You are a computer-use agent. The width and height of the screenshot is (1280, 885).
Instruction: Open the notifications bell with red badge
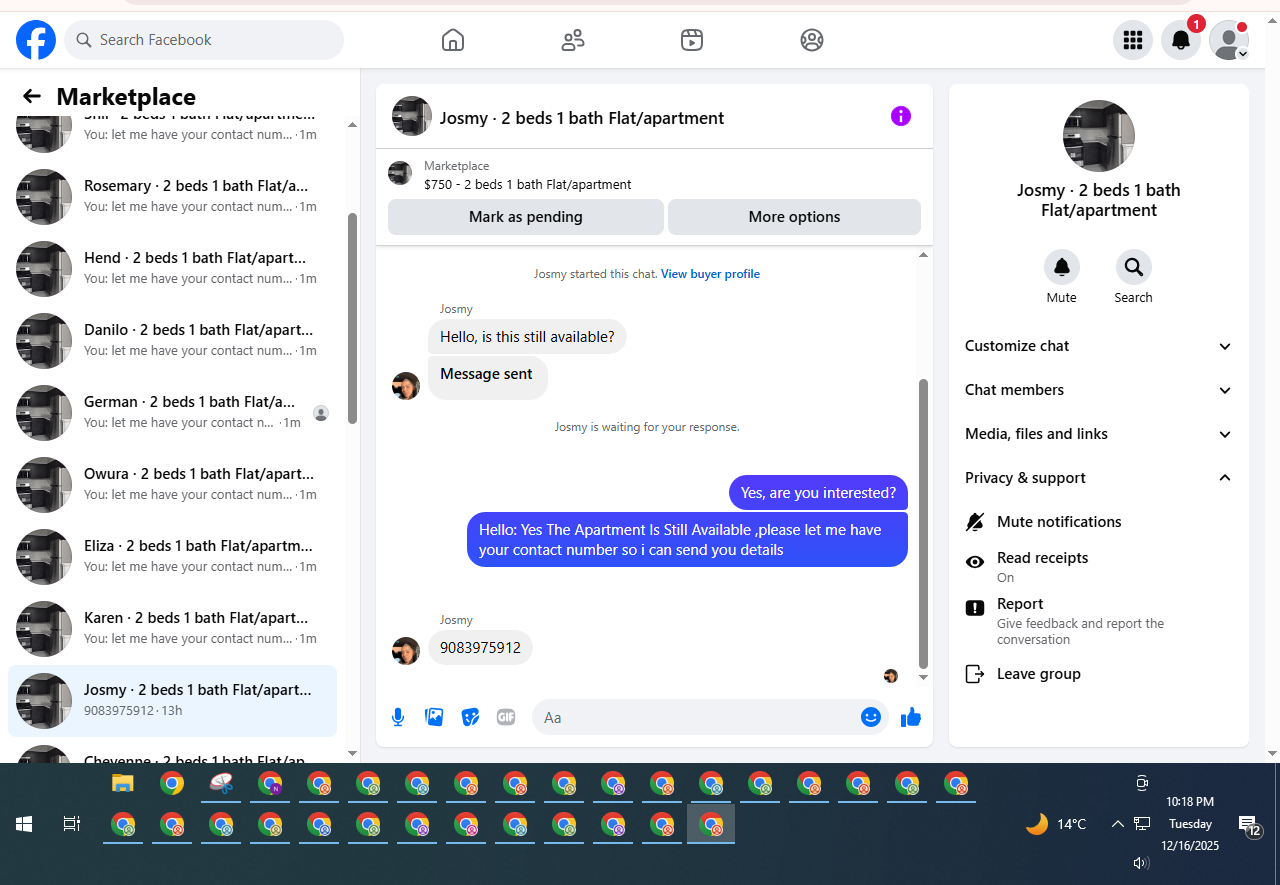1181,40
